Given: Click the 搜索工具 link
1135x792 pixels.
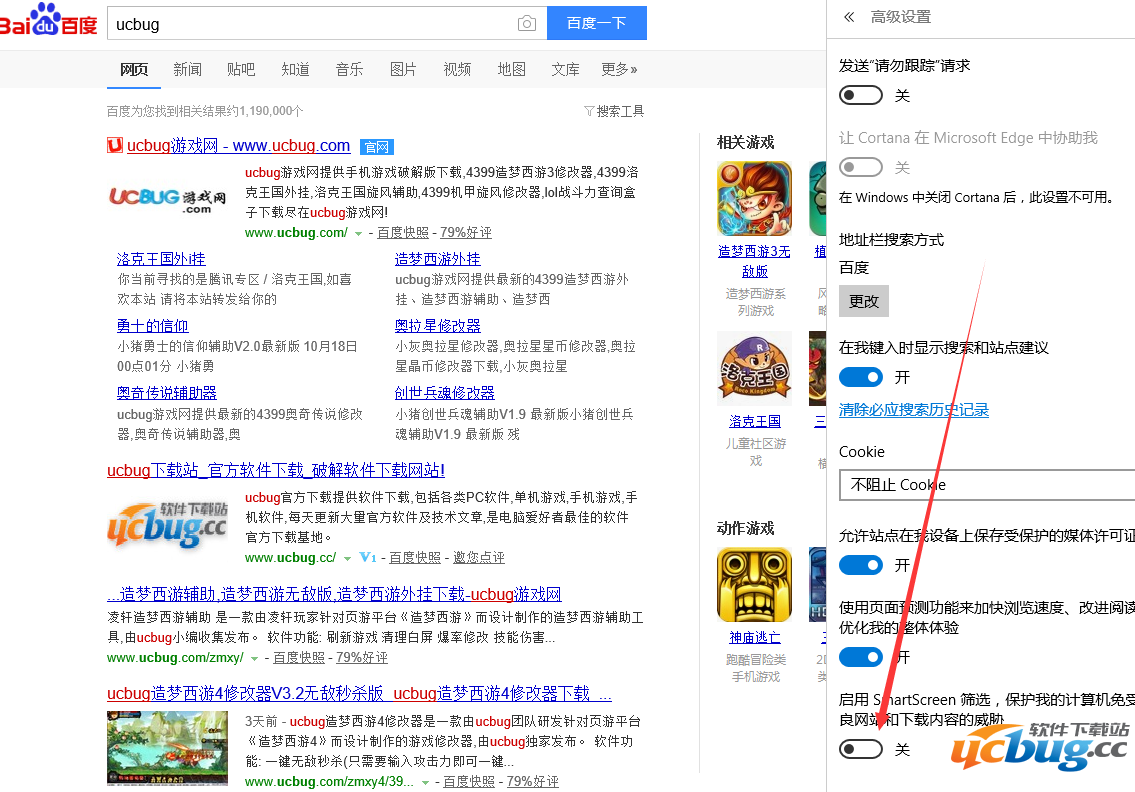Looking at the screenshot, I should click(620, 111).
